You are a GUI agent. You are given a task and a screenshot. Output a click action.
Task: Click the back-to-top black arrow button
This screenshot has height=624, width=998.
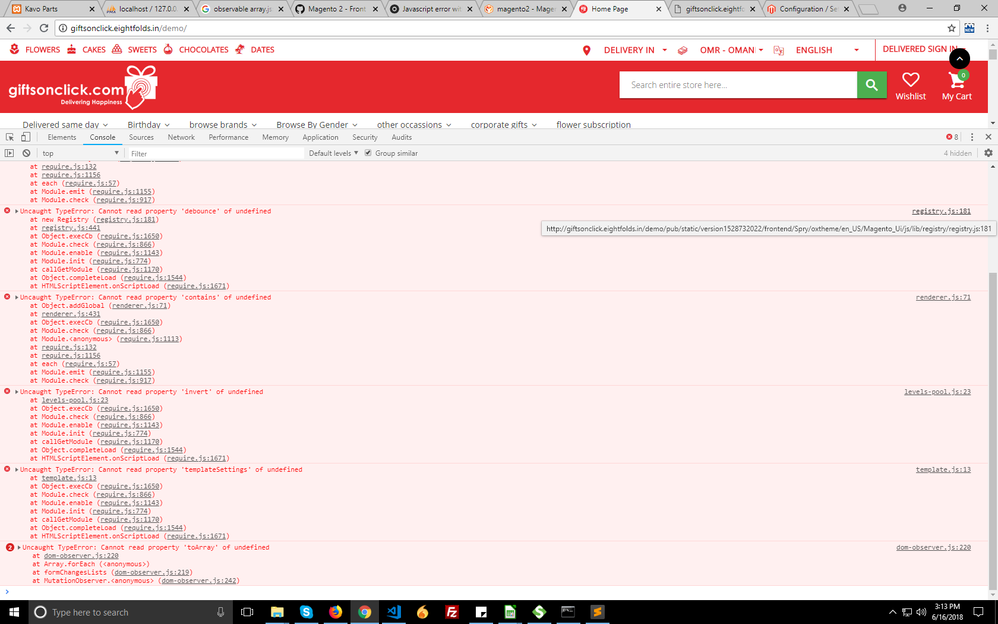(x=958, y=59)
